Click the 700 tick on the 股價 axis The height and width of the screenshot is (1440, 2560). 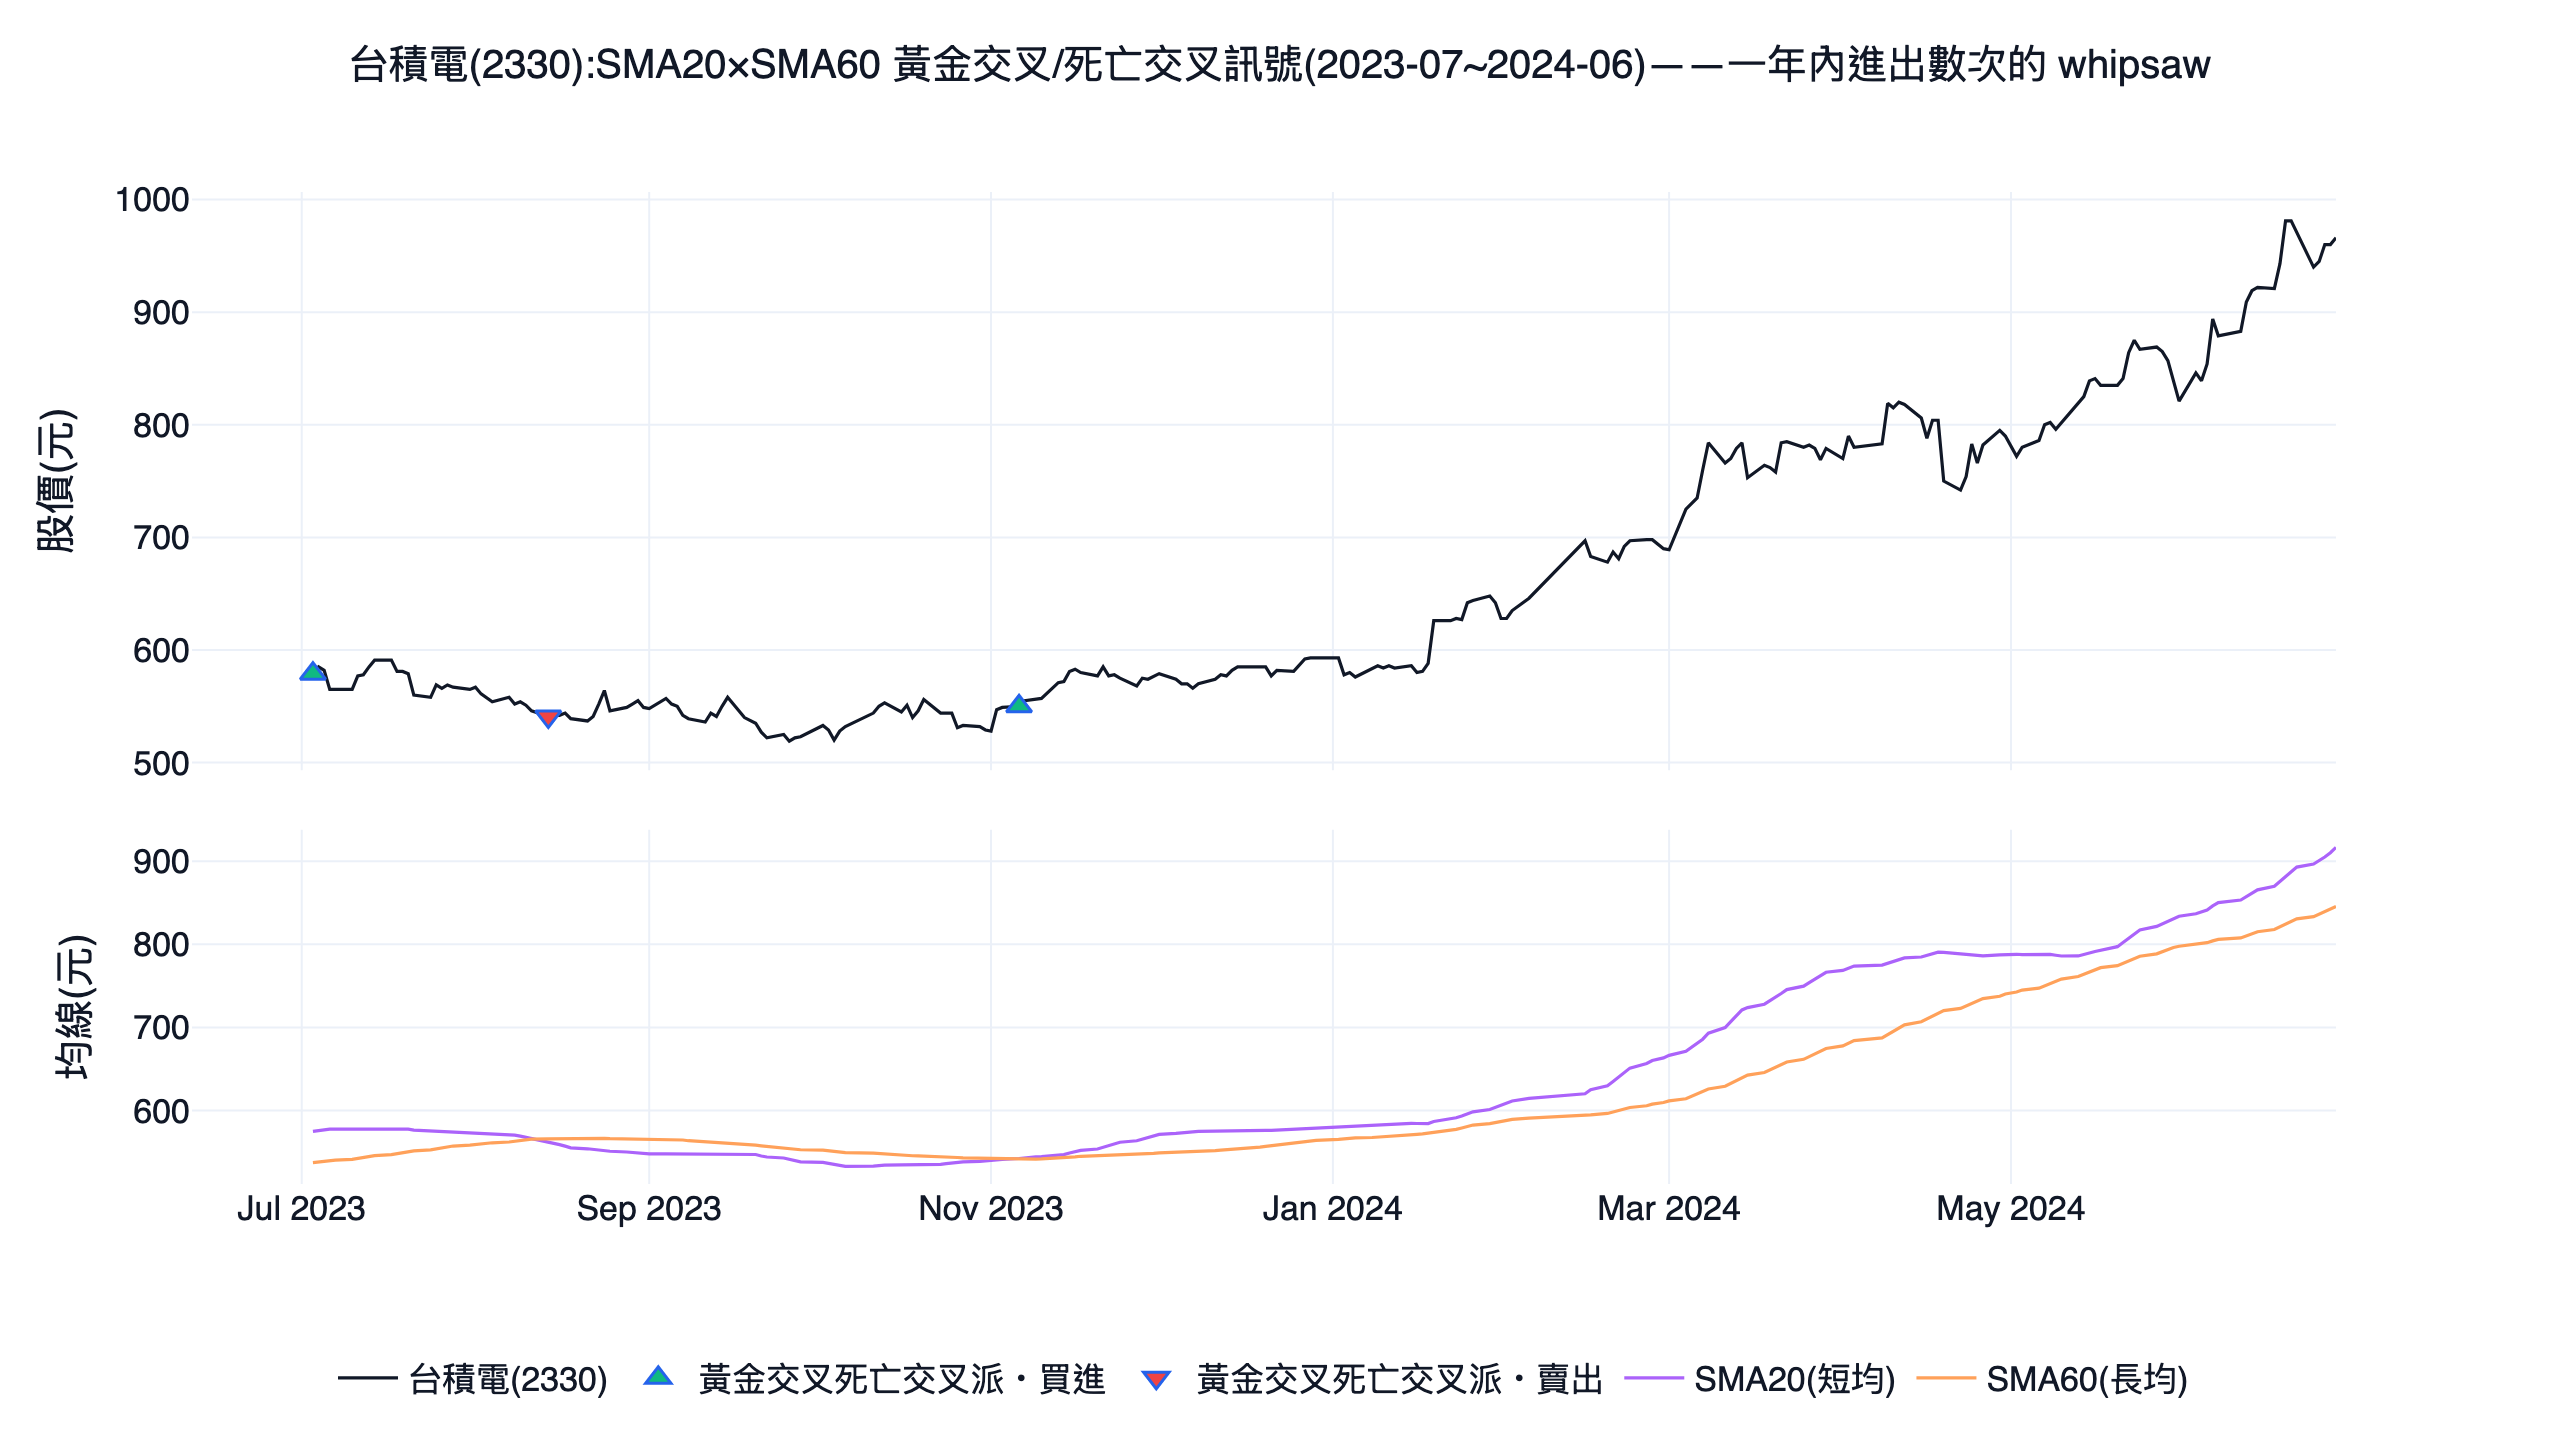(x=161, y=538)
